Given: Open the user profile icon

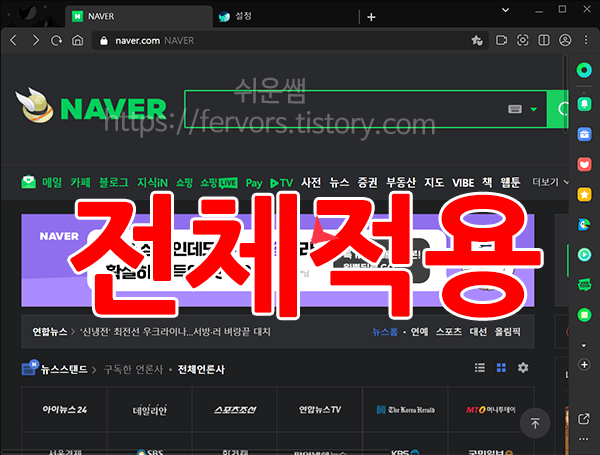Looking at the screenshot, I should click(x=565, y=40).
